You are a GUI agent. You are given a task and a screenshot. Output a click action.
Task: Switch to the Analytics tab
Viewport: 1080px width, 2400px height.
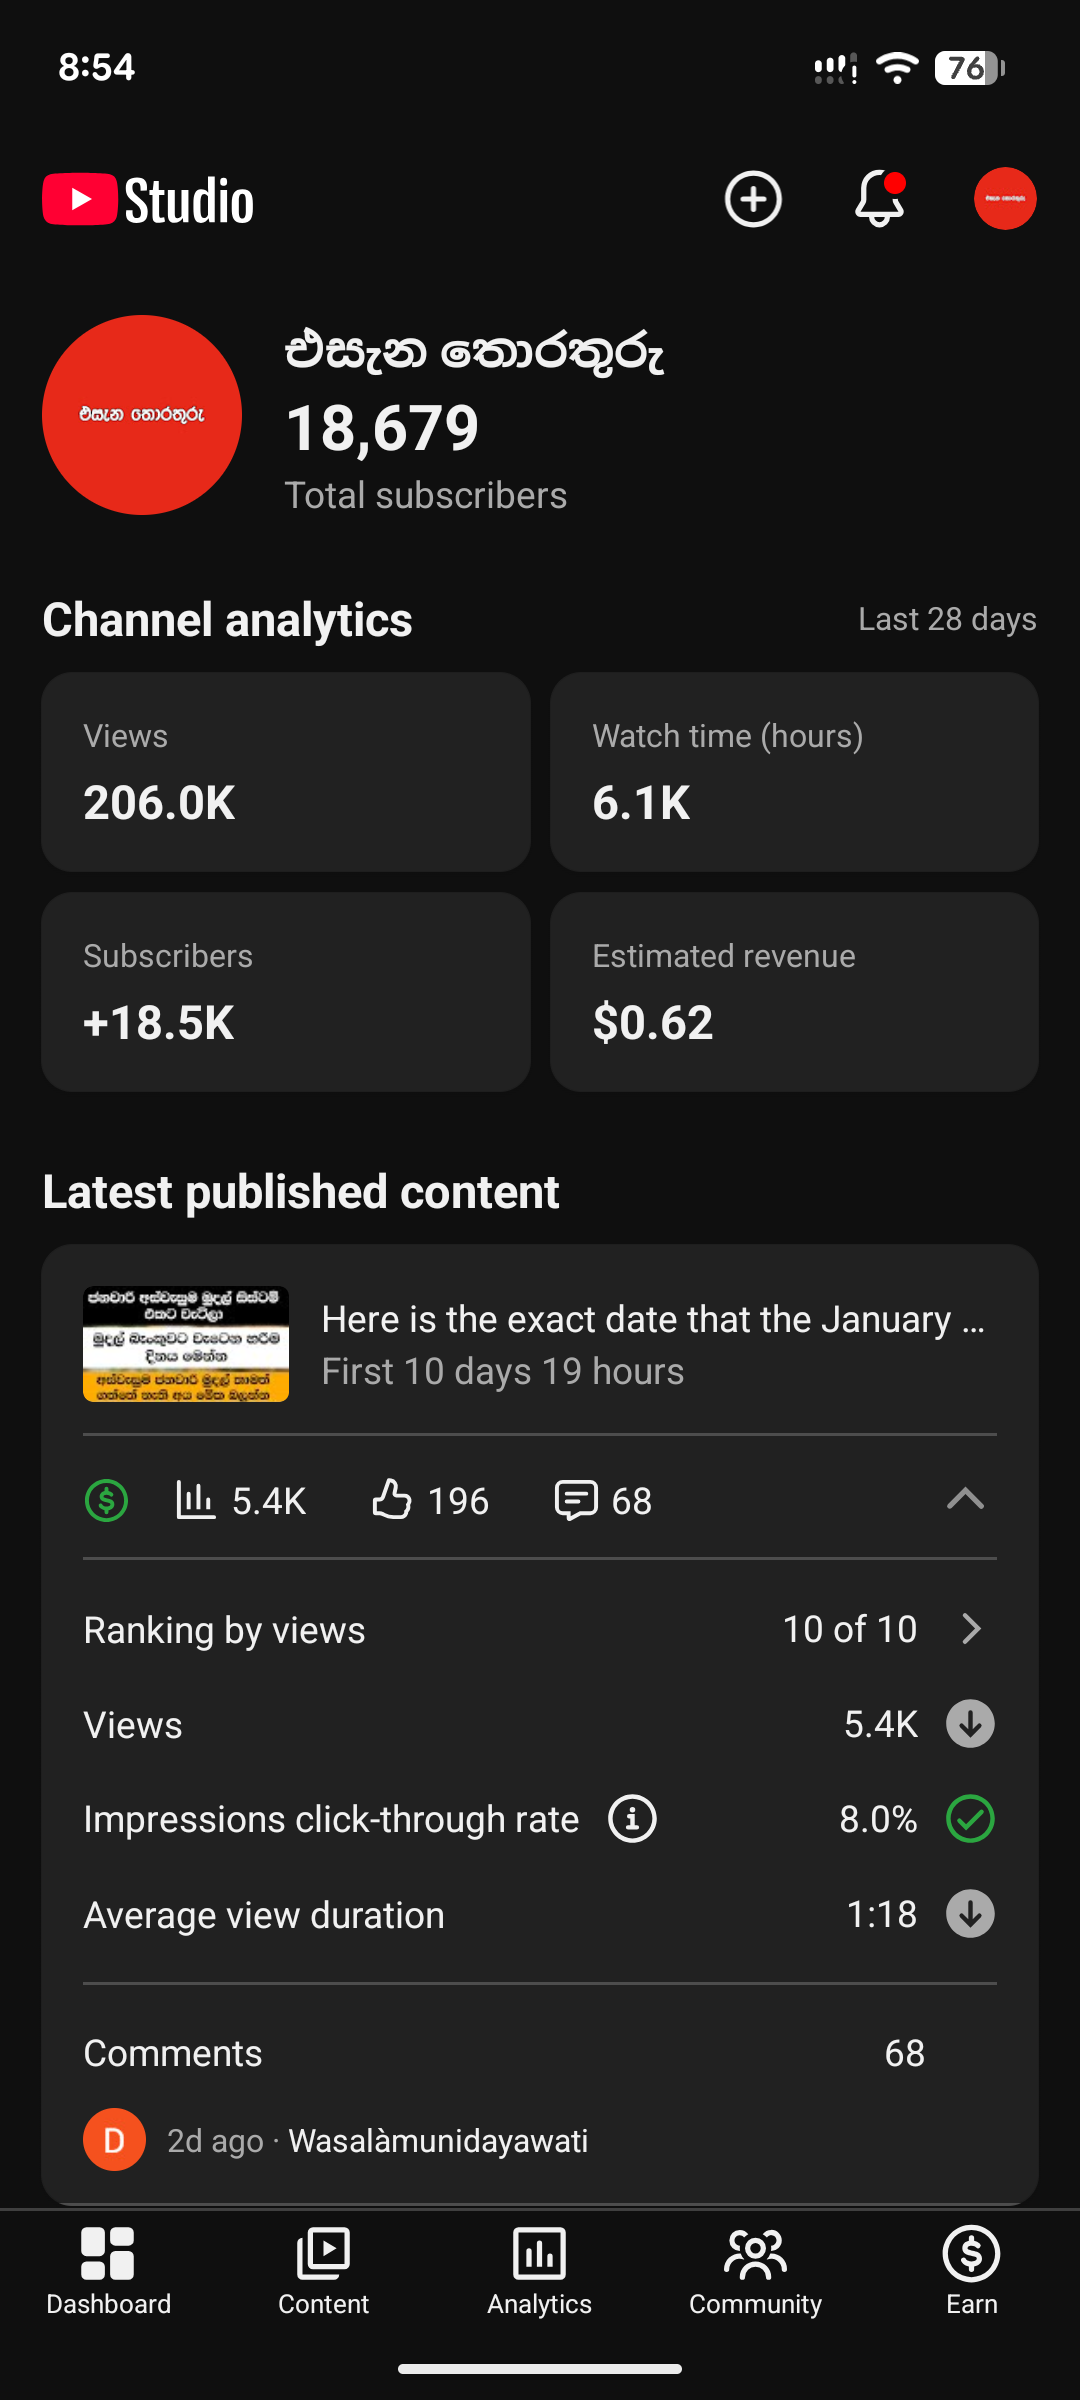pos(539,2271)
